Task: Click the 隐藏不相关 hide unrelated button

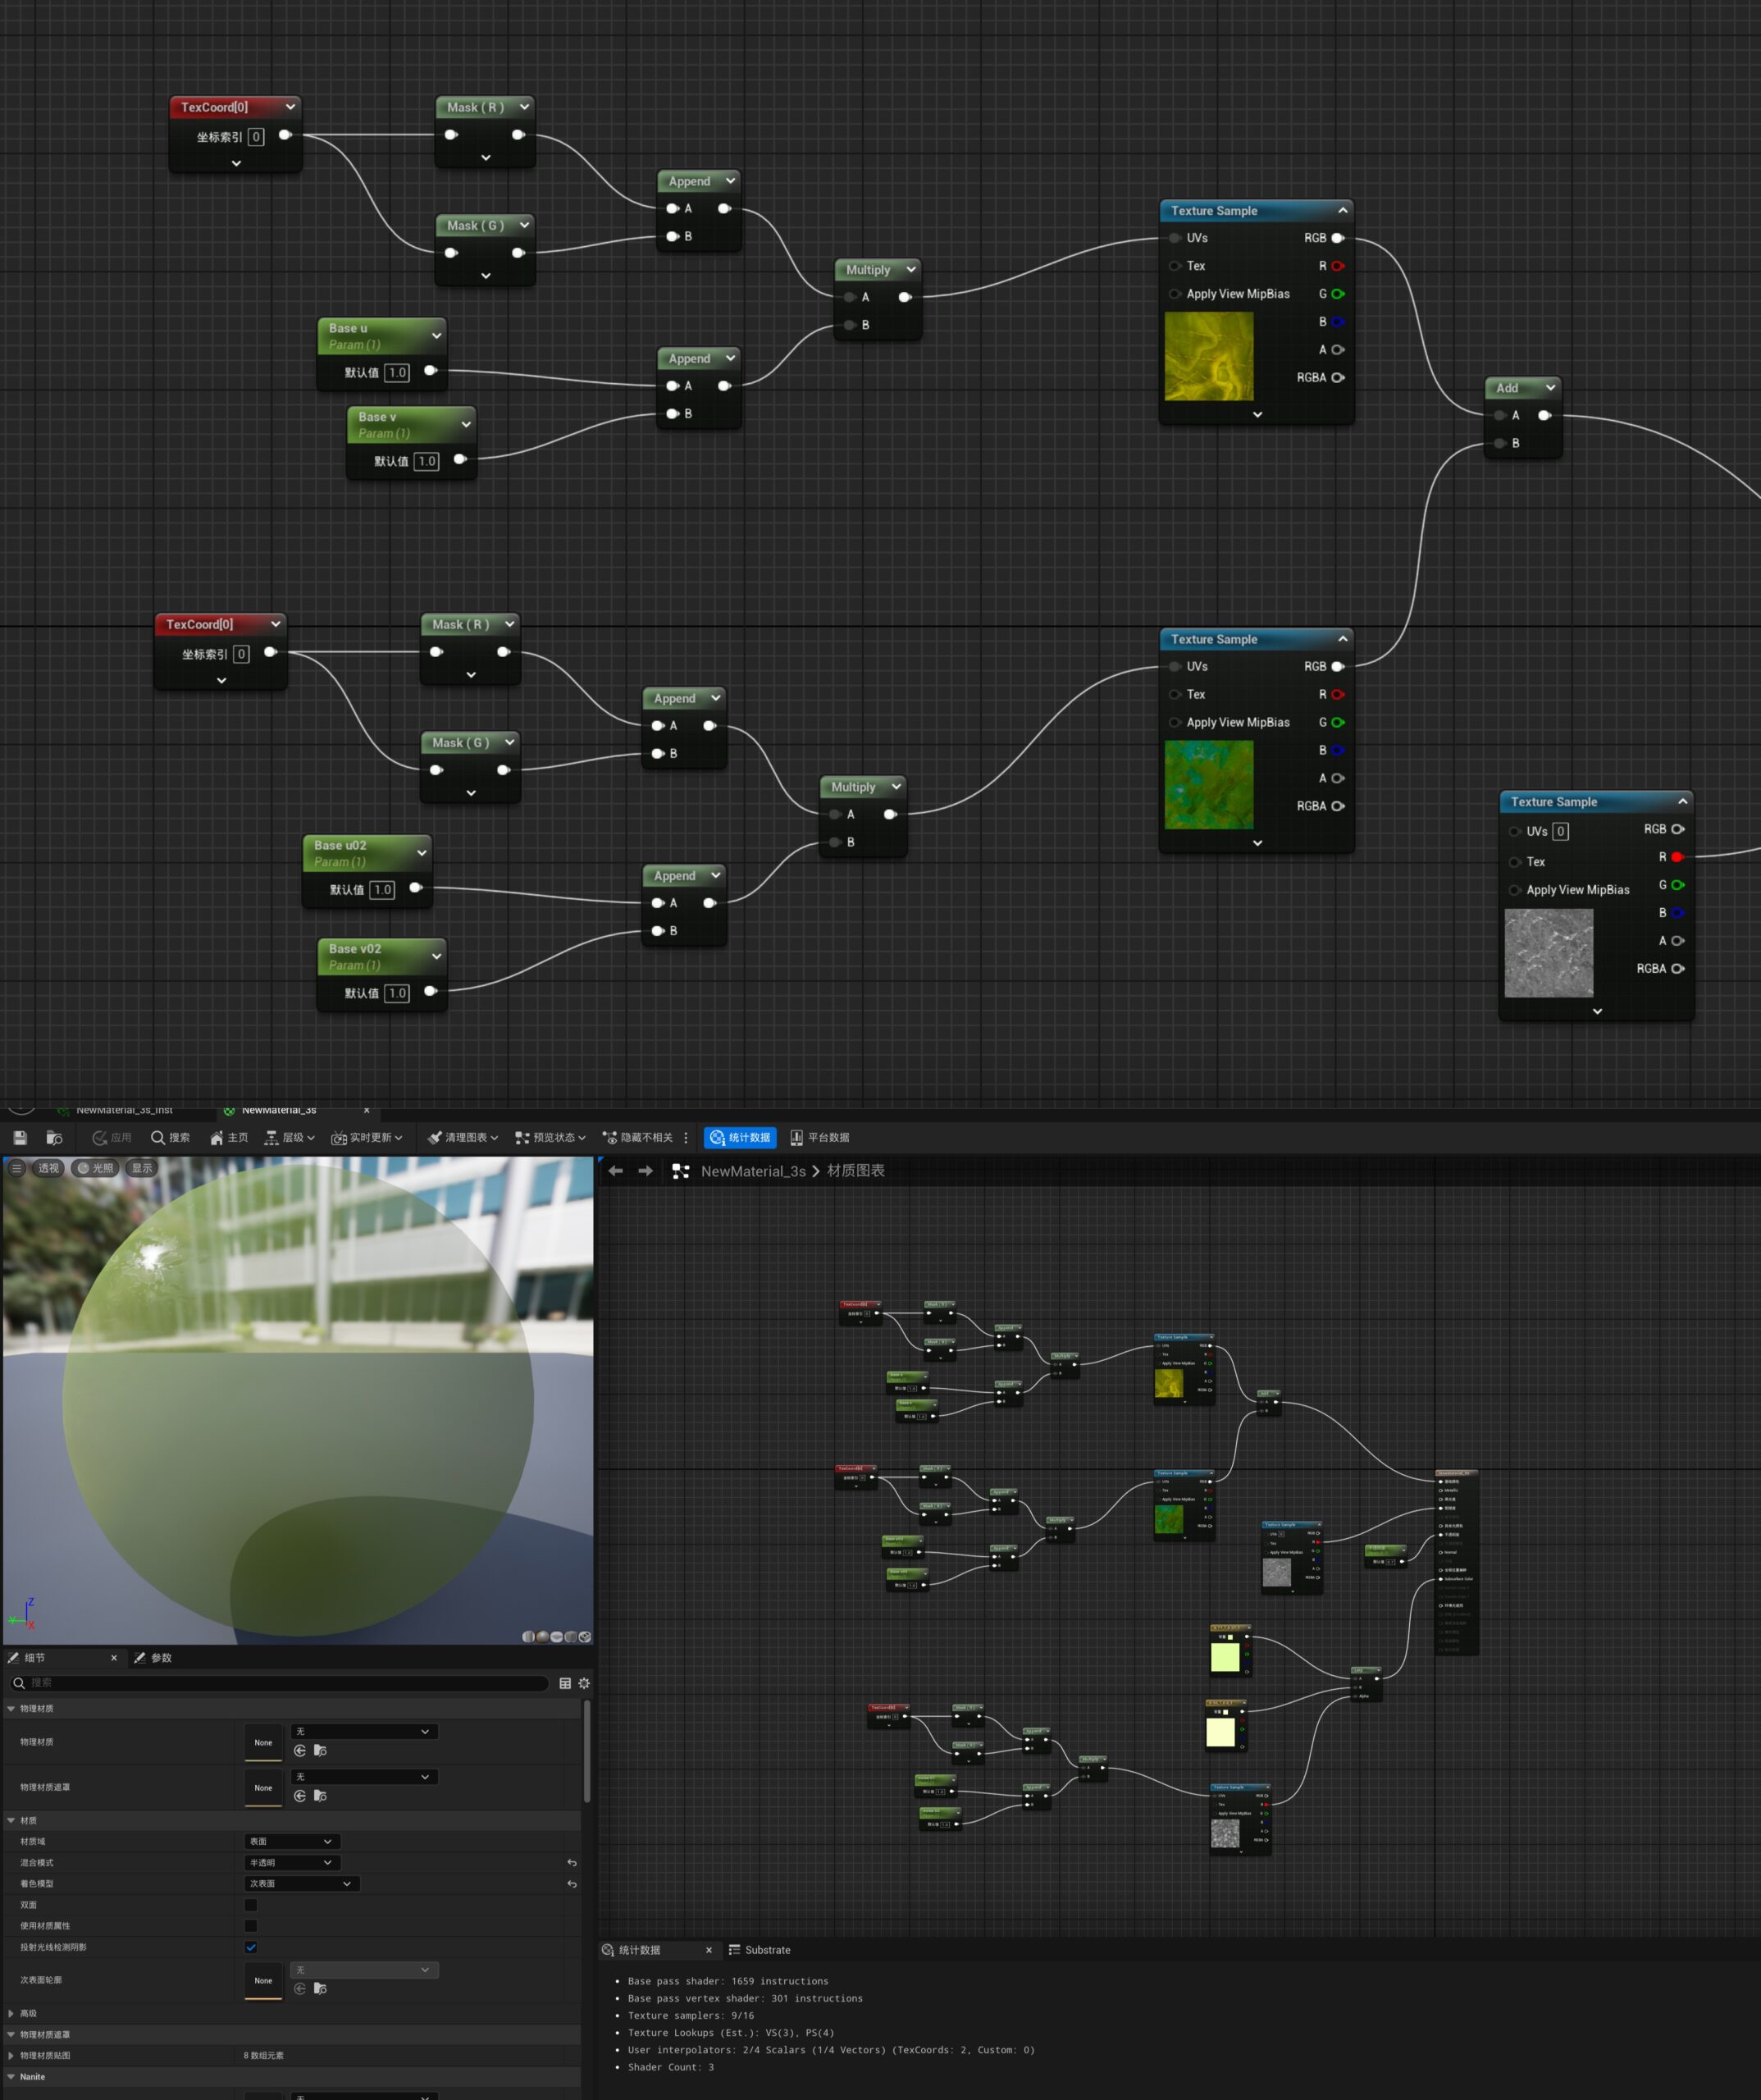Action: click(x=638, y=1137)
